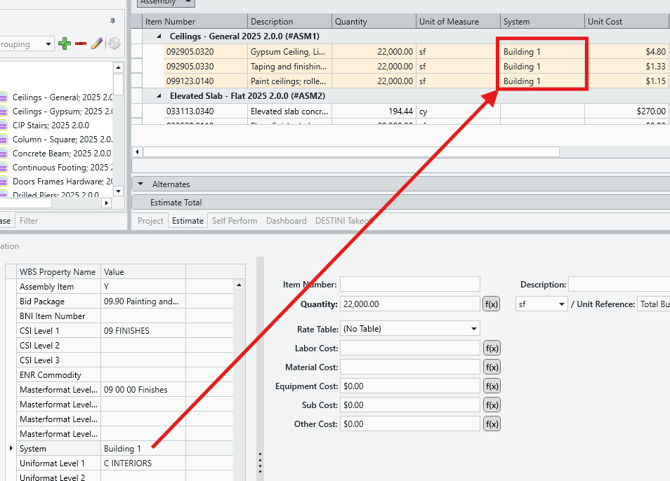Click the pin icon on left panel
This screenshot has width=670, height=481.
point(112,21)
